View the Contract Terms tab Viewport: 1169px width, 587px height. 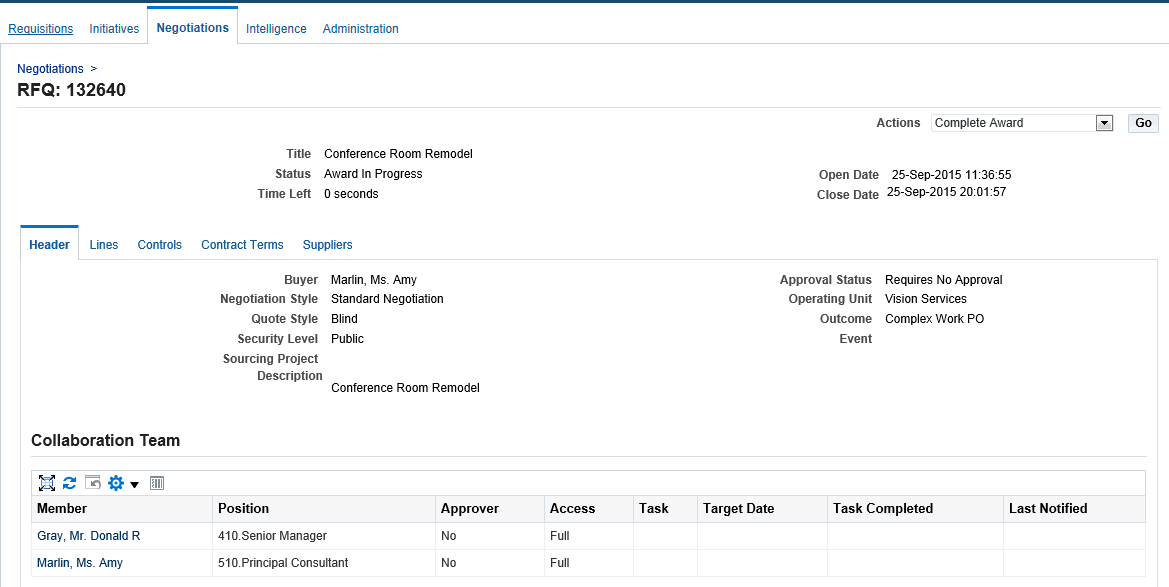(x=242, y=245)
